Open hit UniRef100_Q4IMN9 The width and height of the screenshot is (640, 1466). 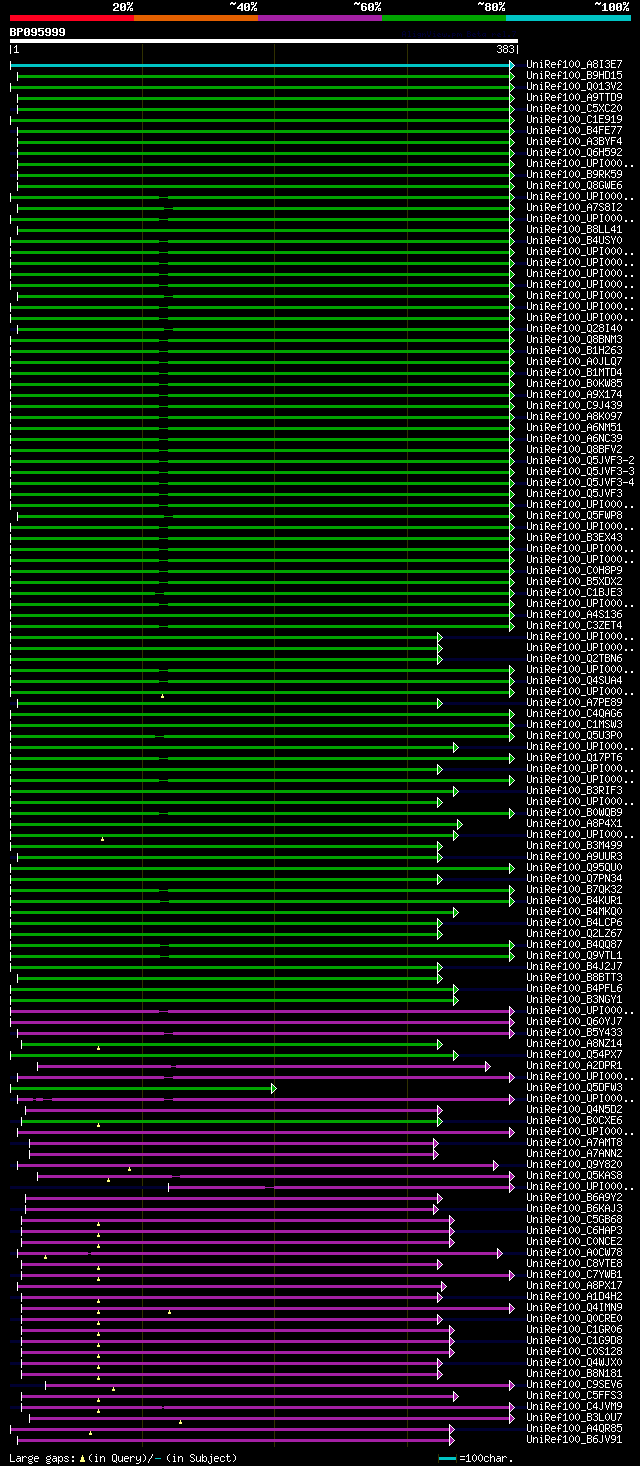pos(574,1307)
